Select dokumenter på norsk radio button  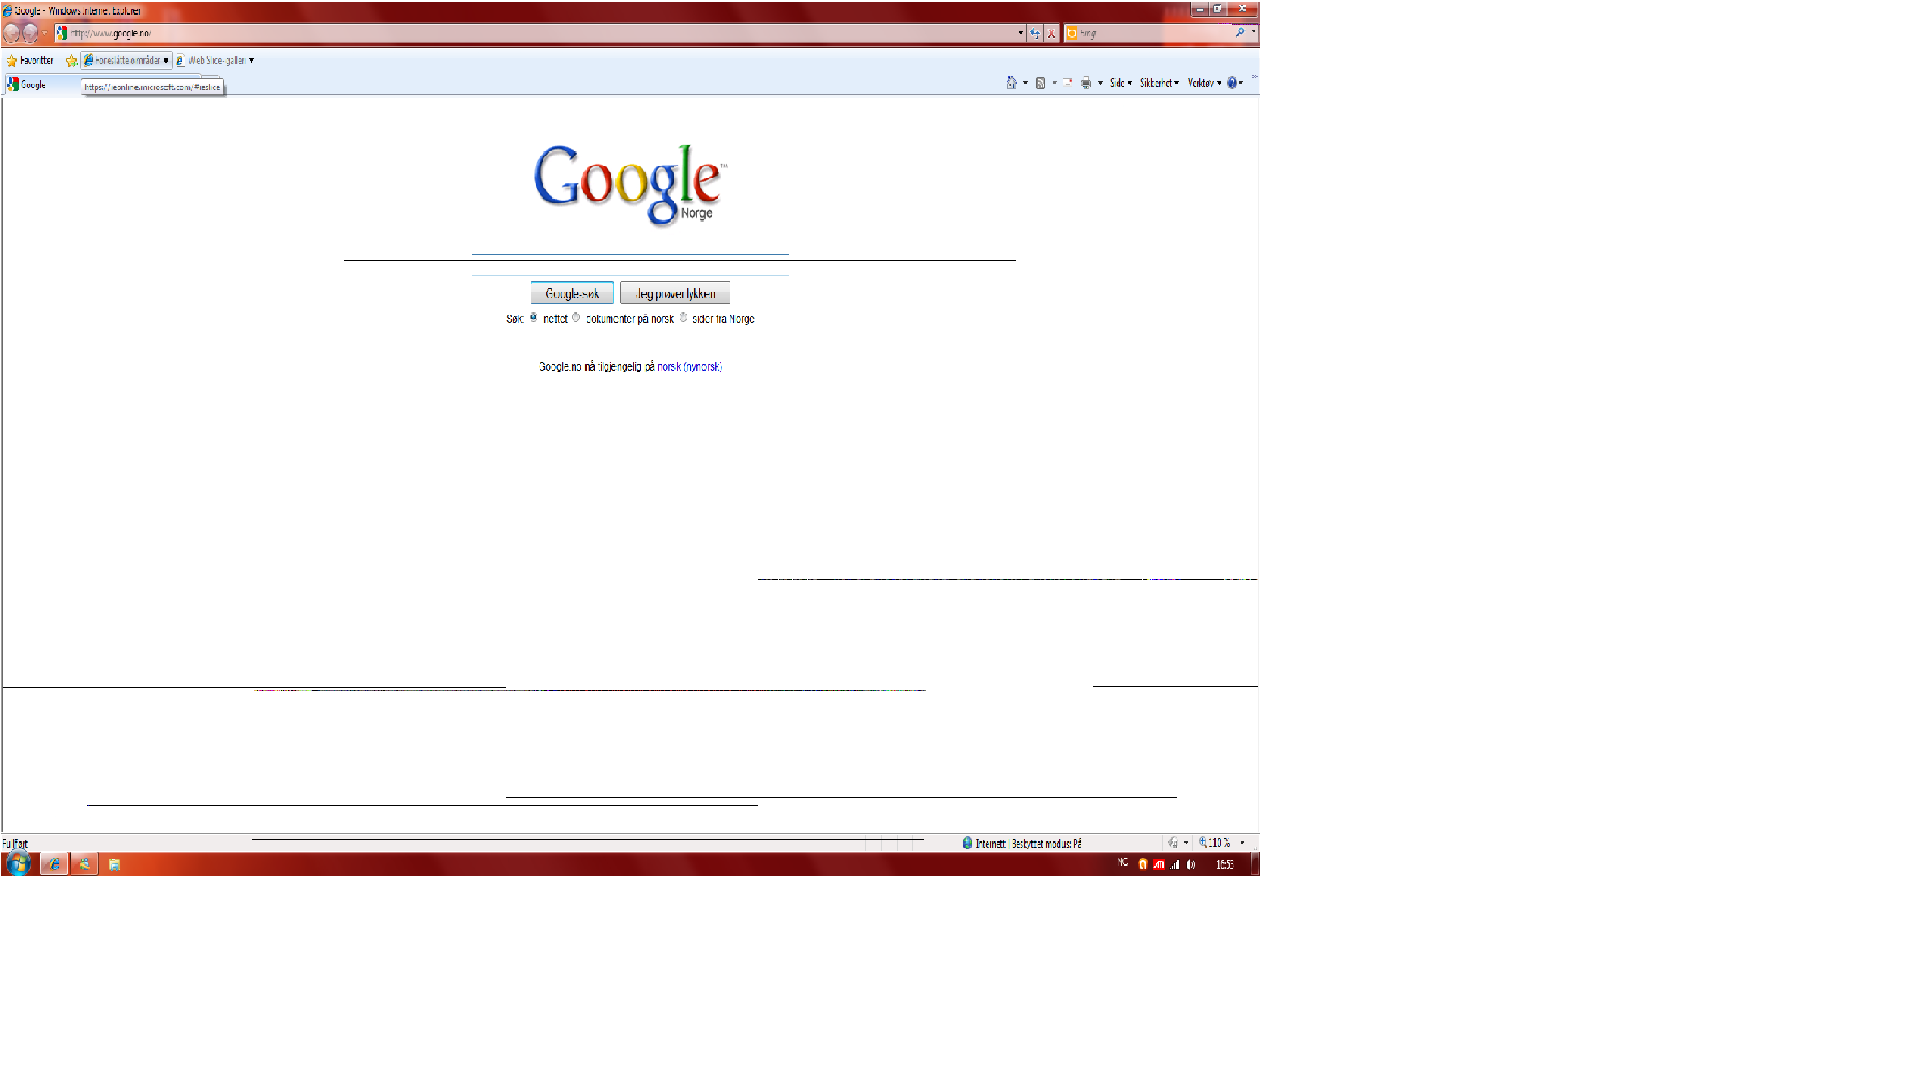[x=576, y=317]
